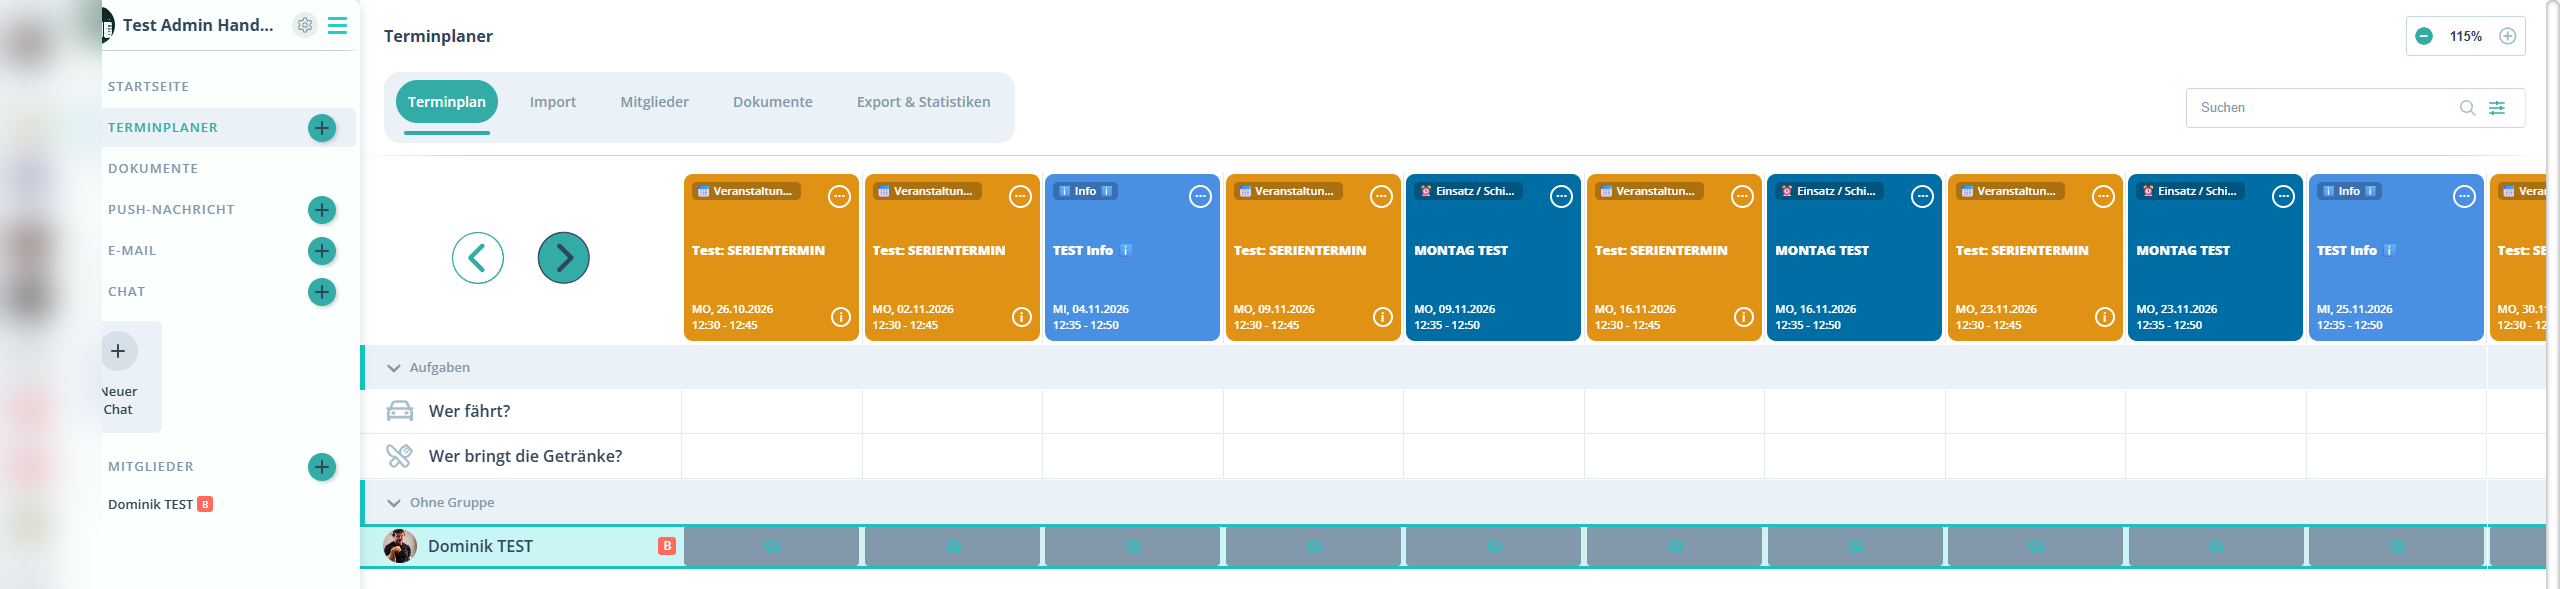
Task: Open the filter sliders icon beside search
Action: point(2497,108)
